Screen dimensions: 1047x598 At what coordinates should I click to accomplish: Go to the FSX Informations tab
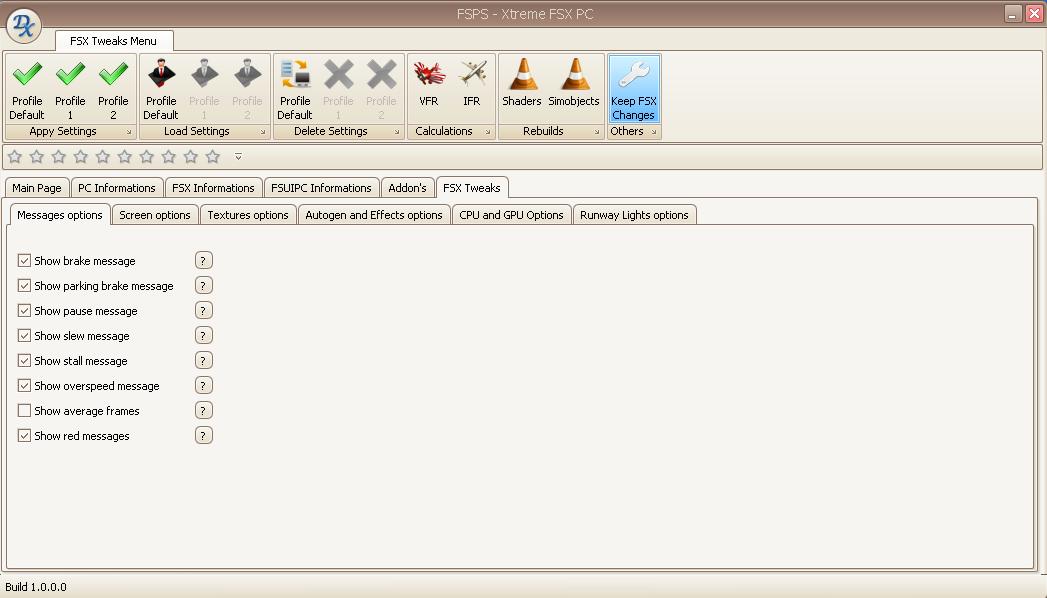pos(214,188)
